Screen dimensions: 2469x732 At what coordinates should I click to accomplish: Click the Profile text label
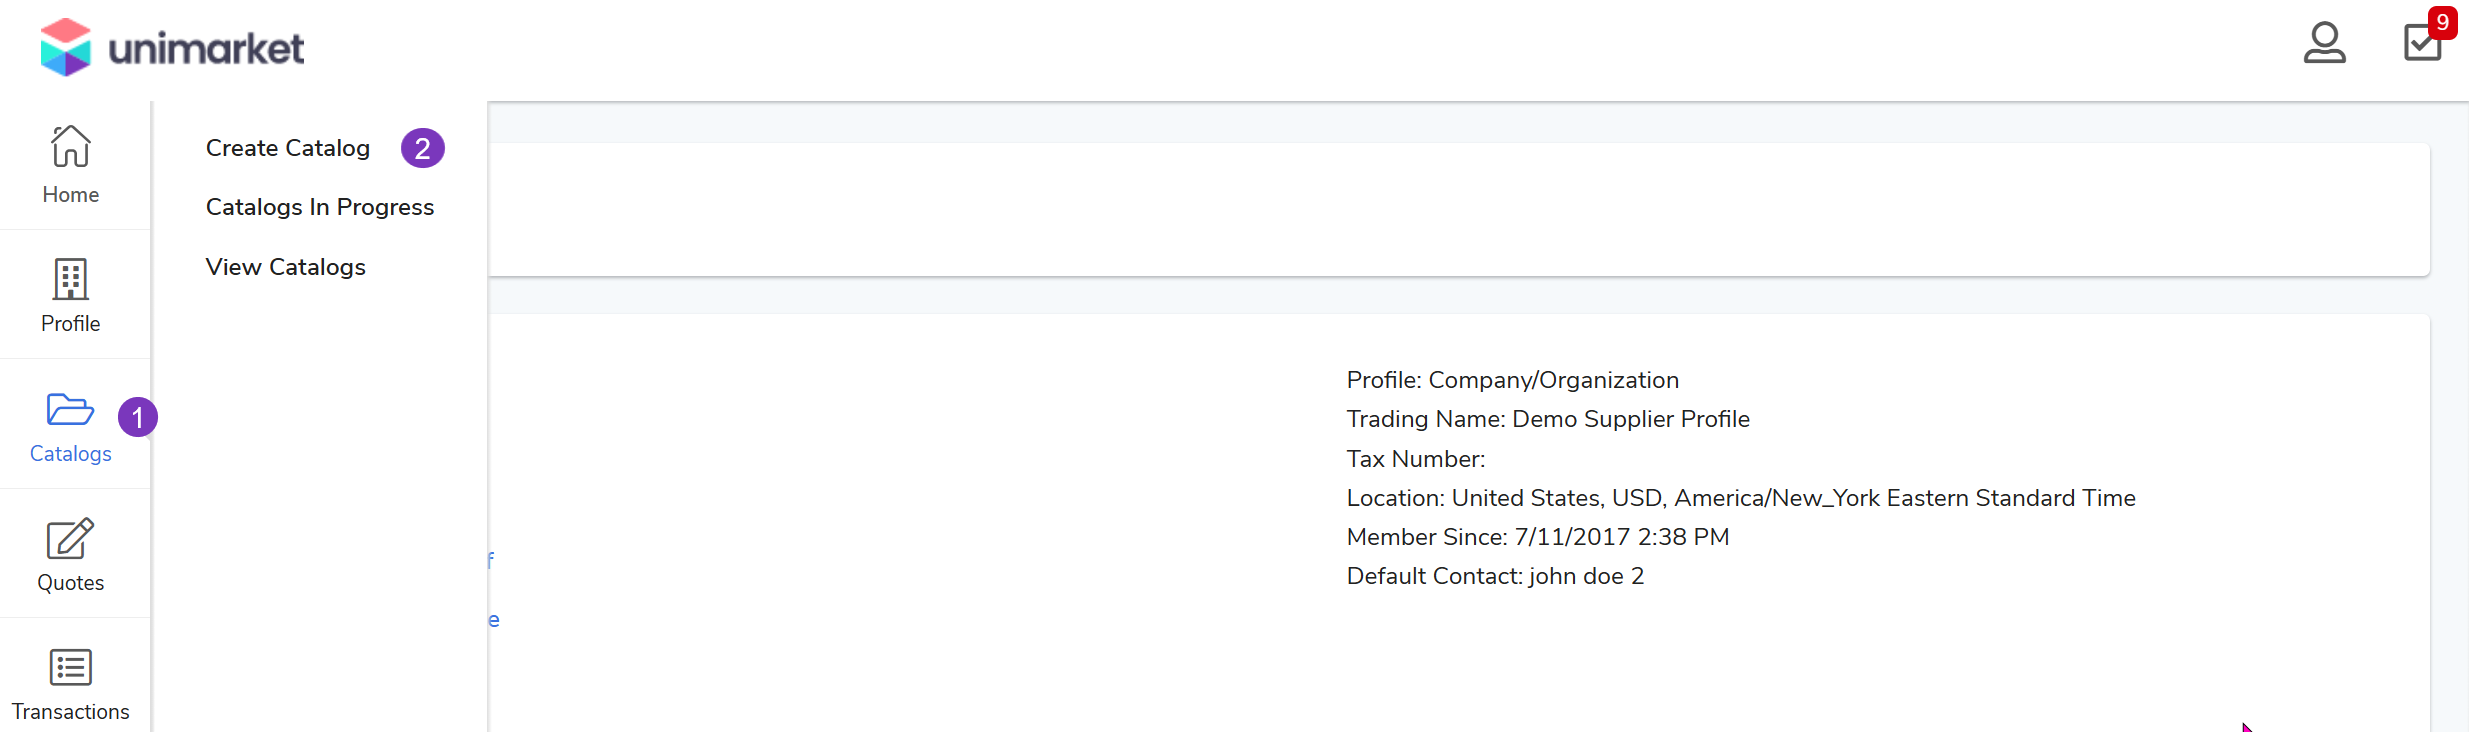(x=70, y=324)
